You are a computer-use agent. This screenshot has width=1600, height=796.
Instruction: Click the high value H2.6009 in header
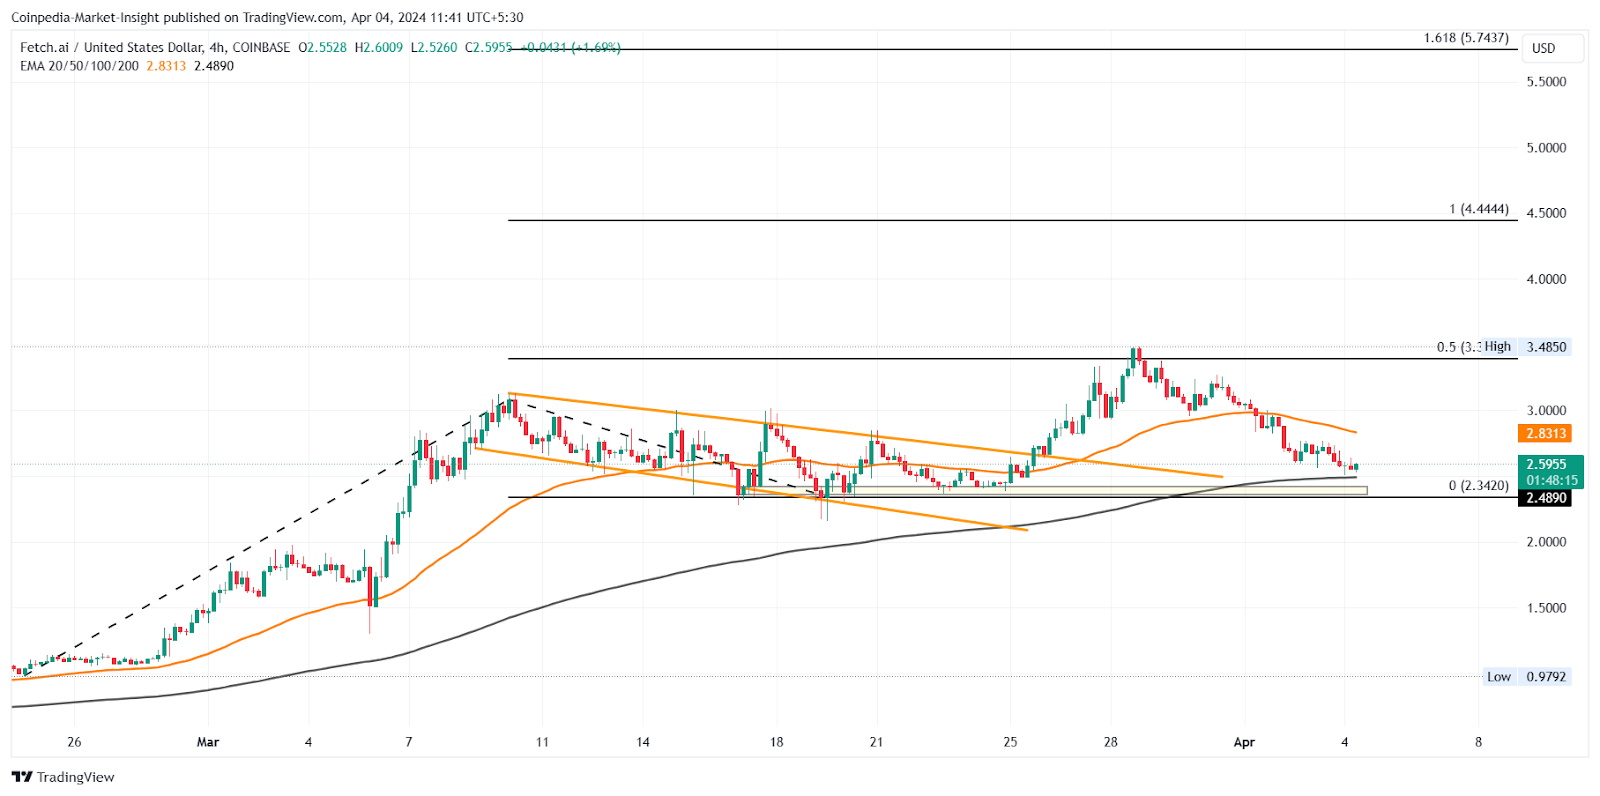(x=379, y=47)
